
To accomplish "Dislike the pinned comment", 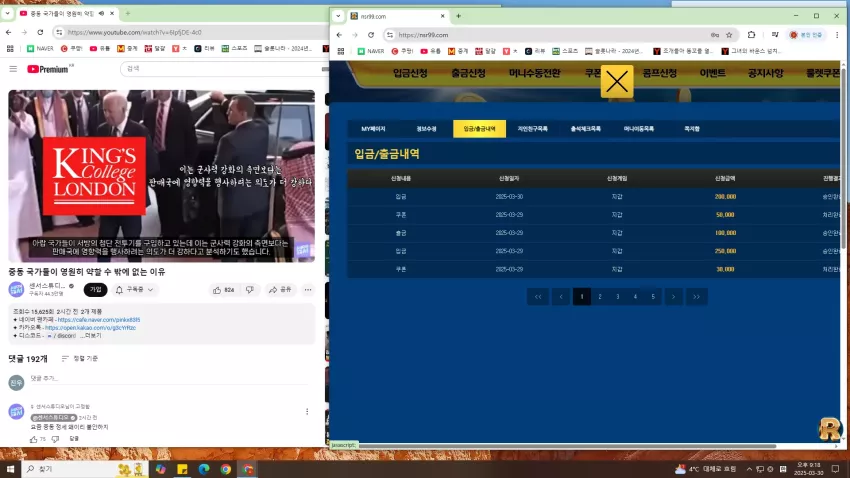I will click(x=55, y=439).
